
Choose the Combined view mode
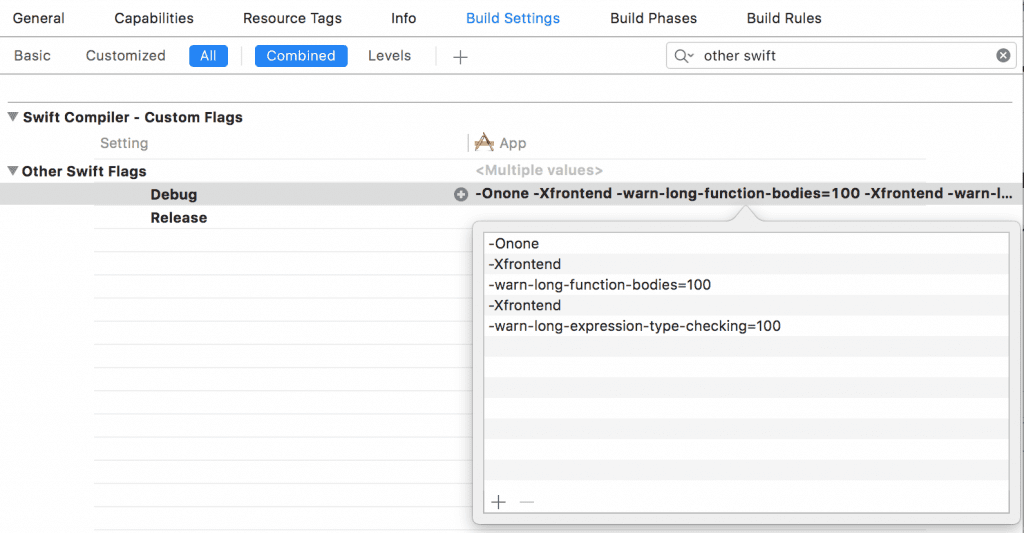301,56
